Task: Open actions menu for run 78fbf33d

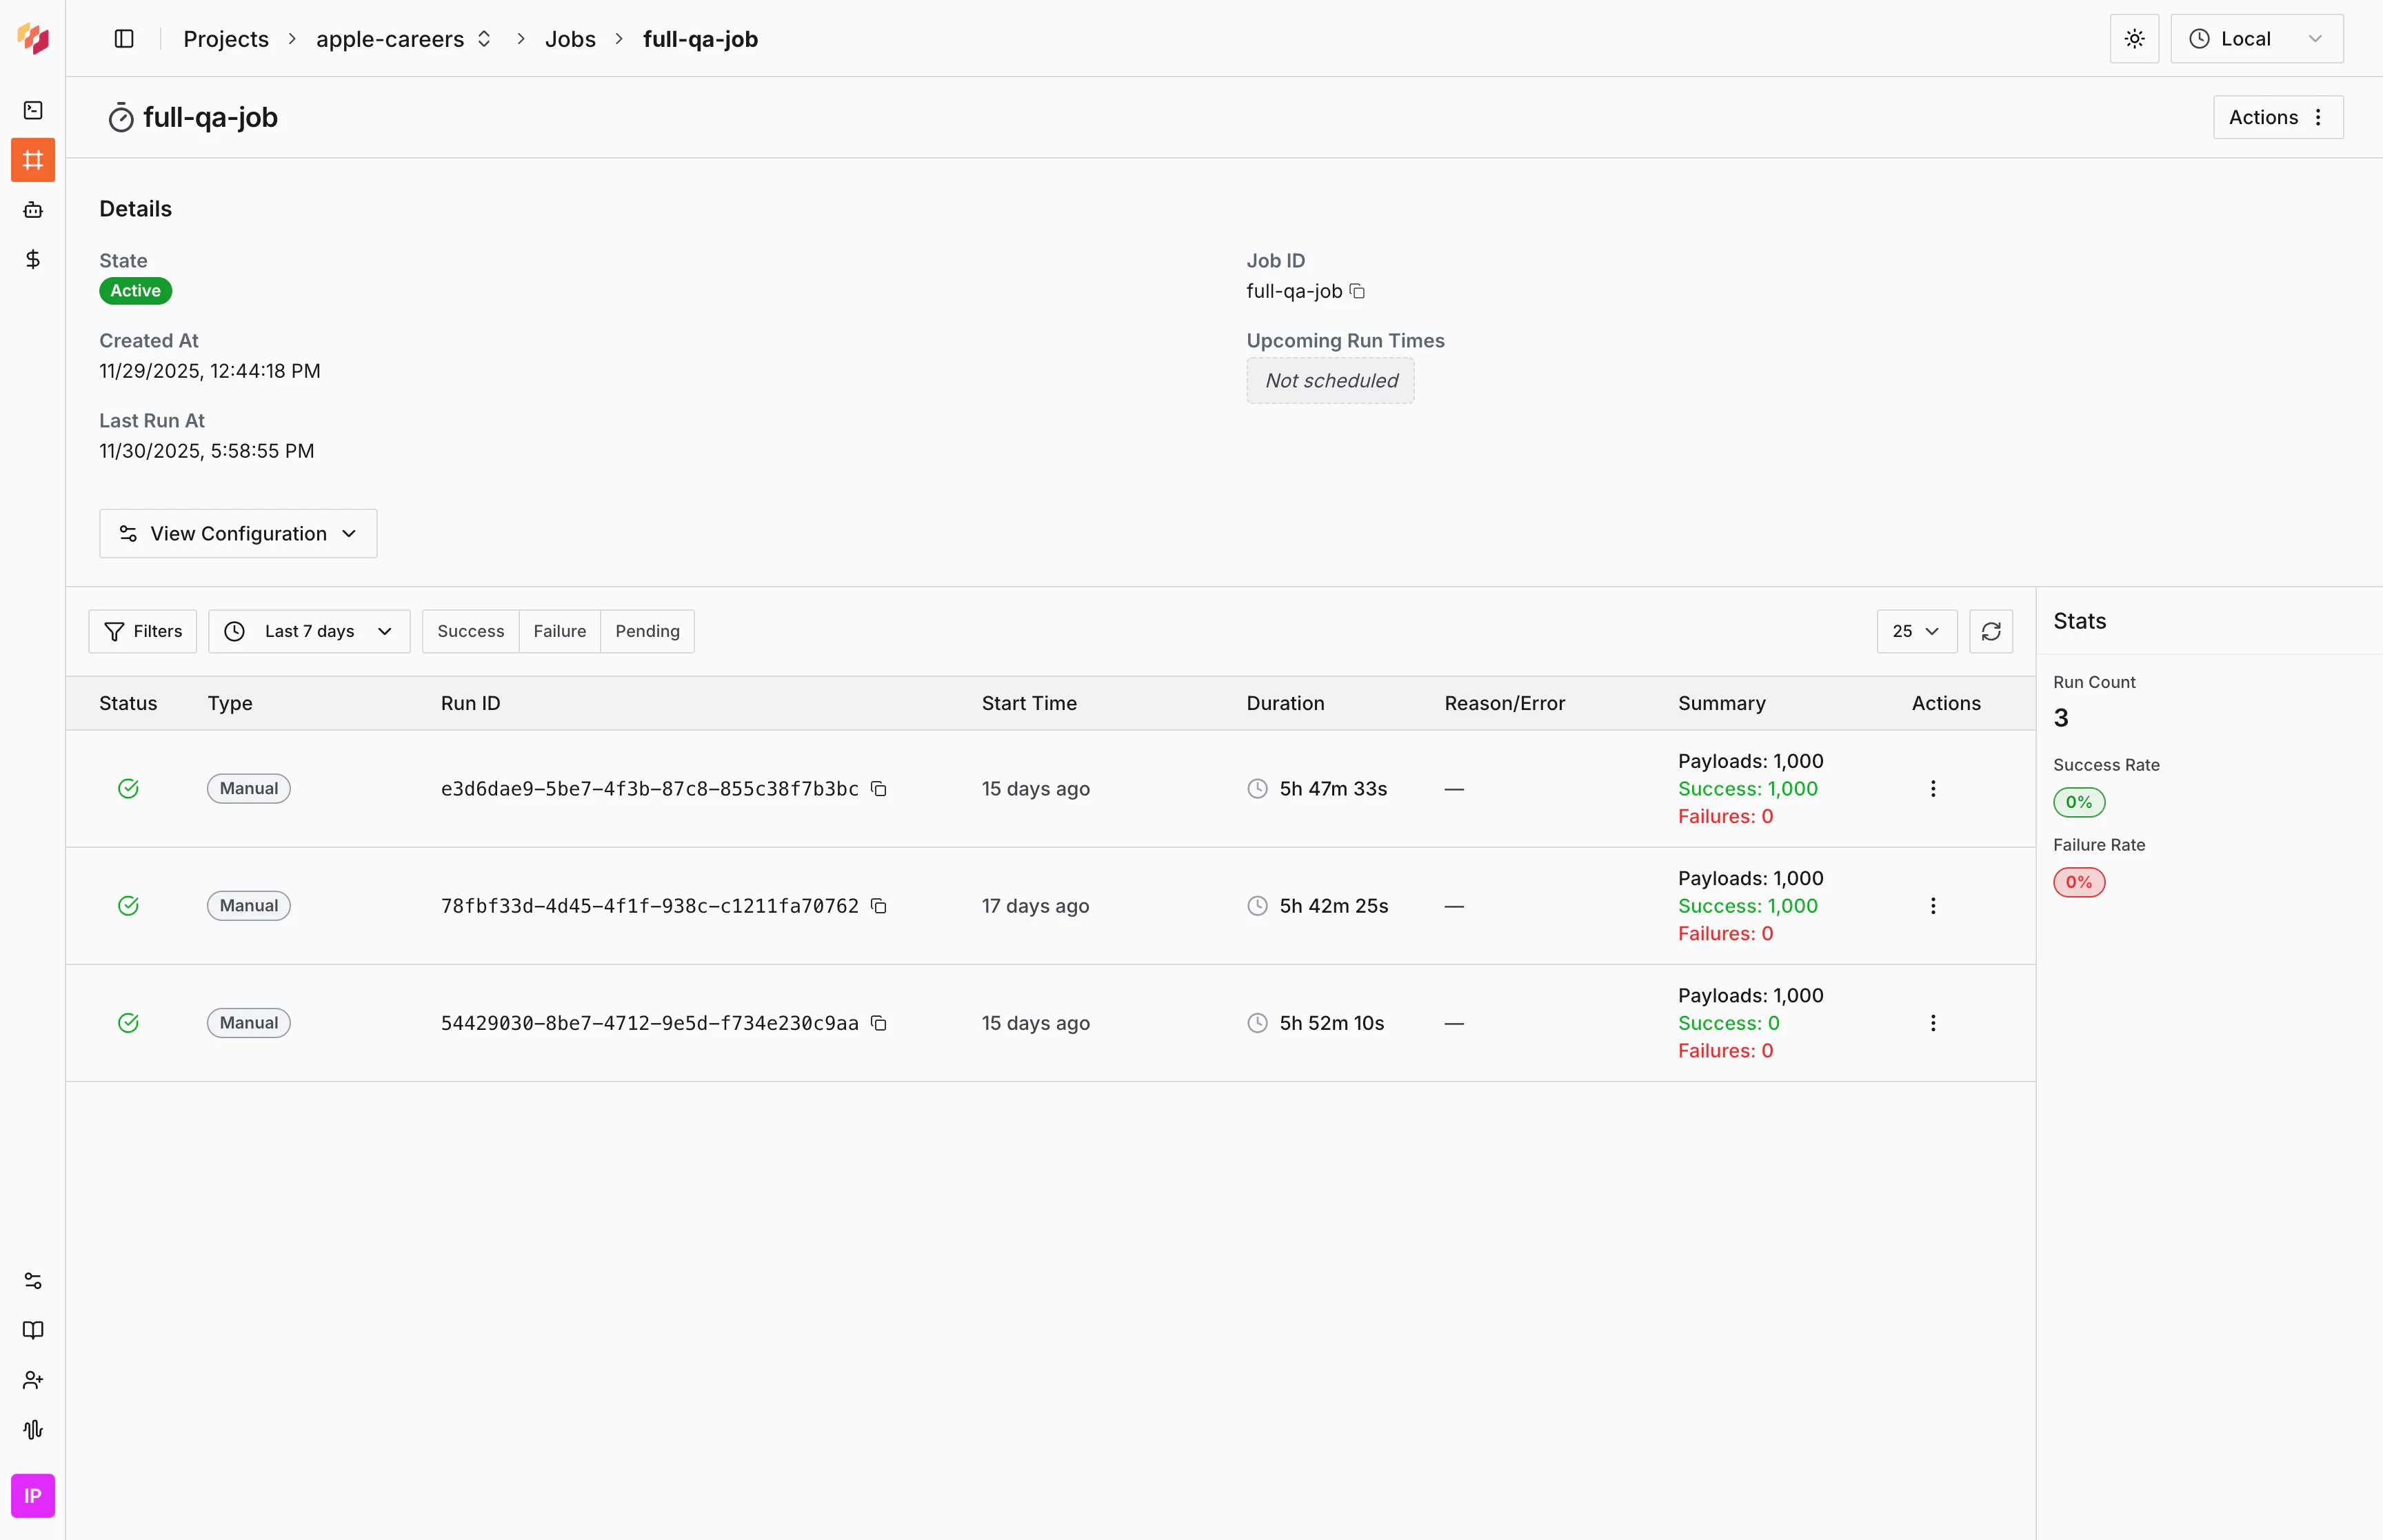Action: pos(1932,906)
